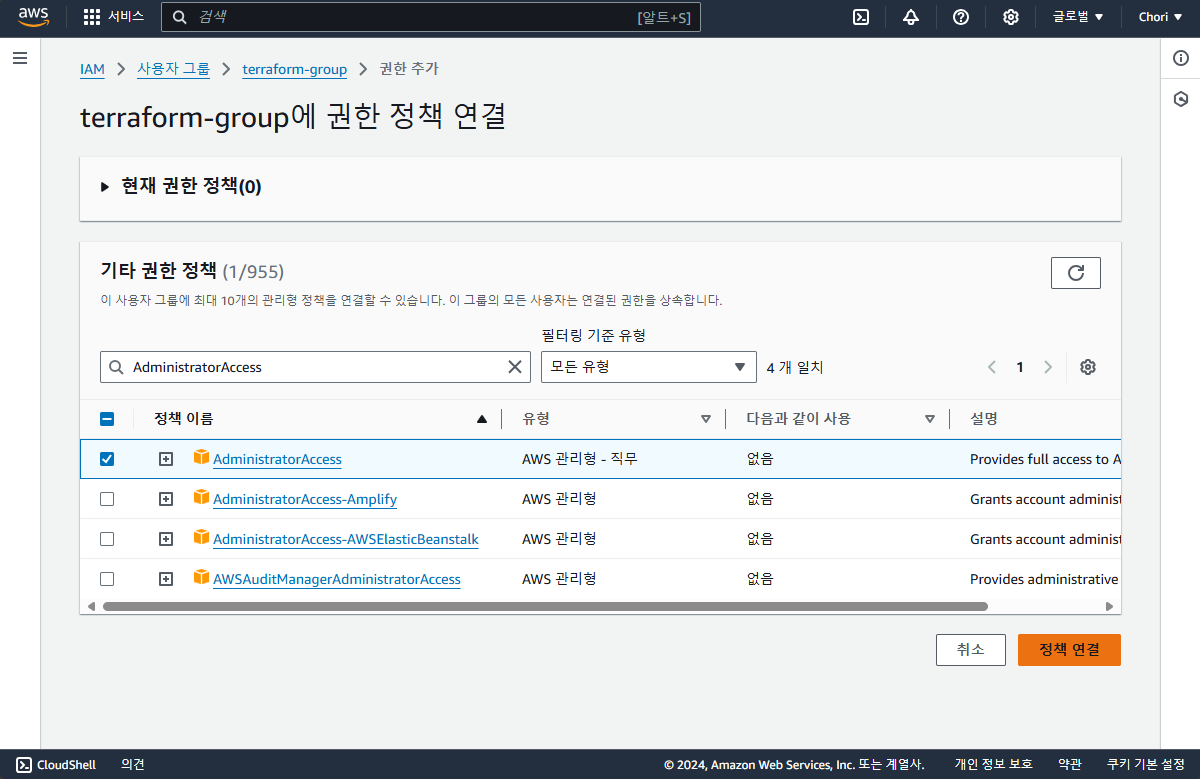Open the AWSAuditManagerAdministratorAccess policy link

coord(337,579)
